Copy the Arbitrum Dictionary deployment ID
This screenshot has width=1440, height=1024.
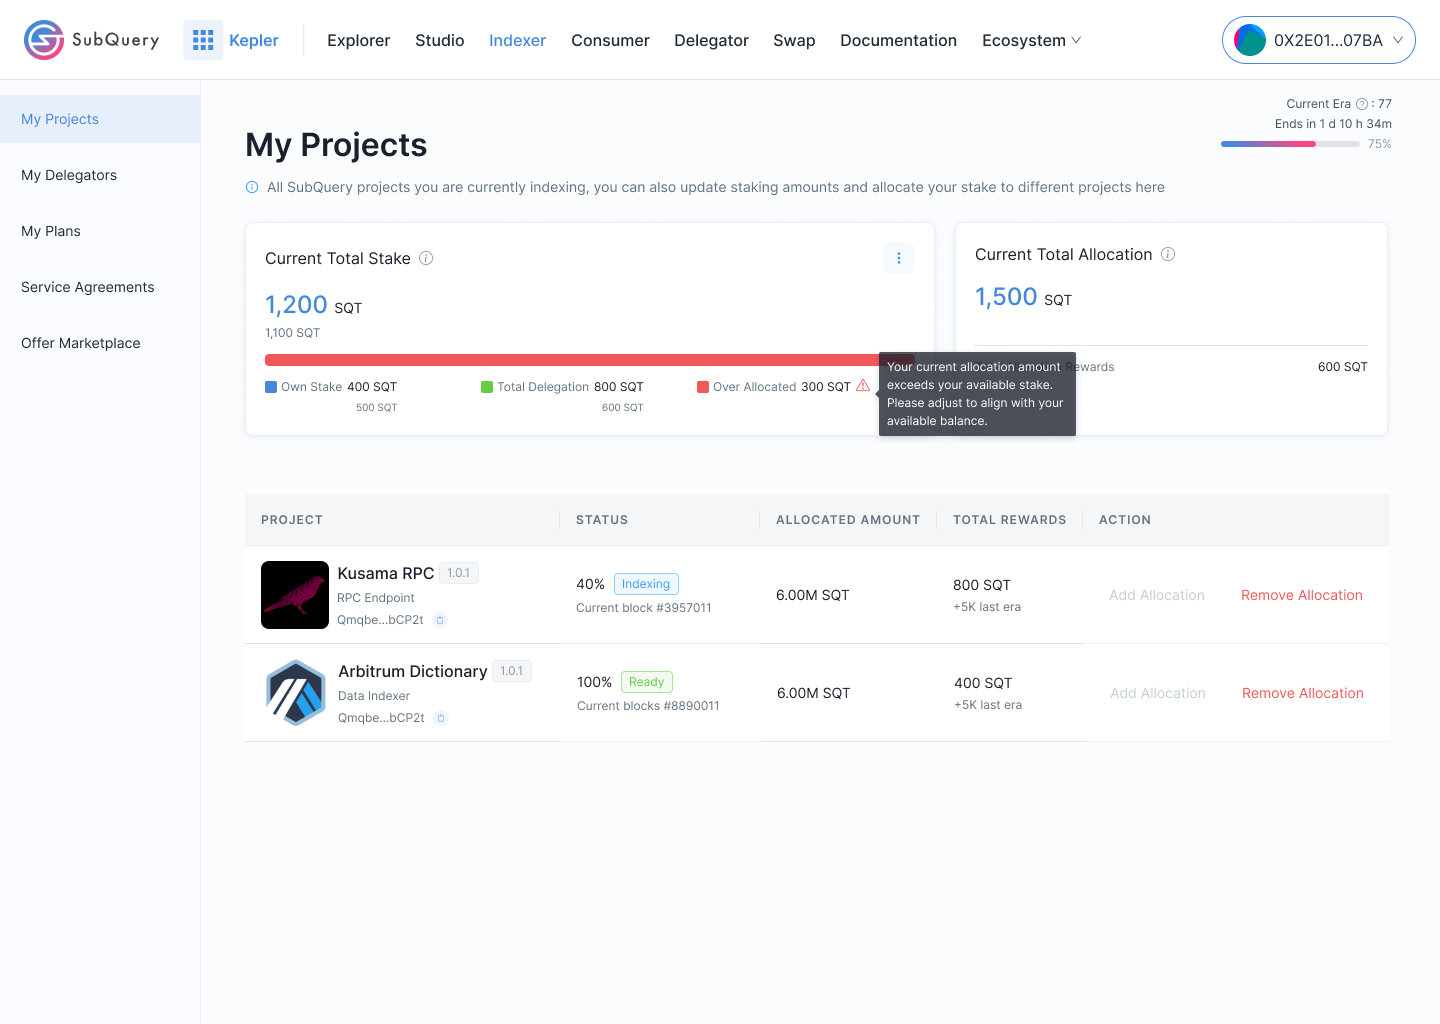441,718
